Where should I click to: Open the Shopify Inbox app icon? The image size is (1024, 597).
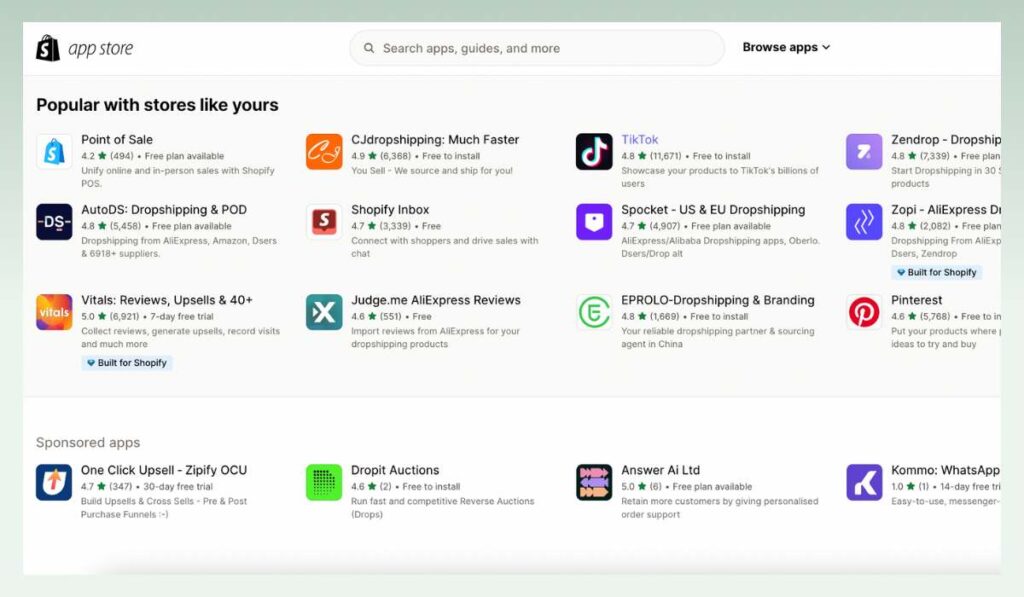(324, 221)
